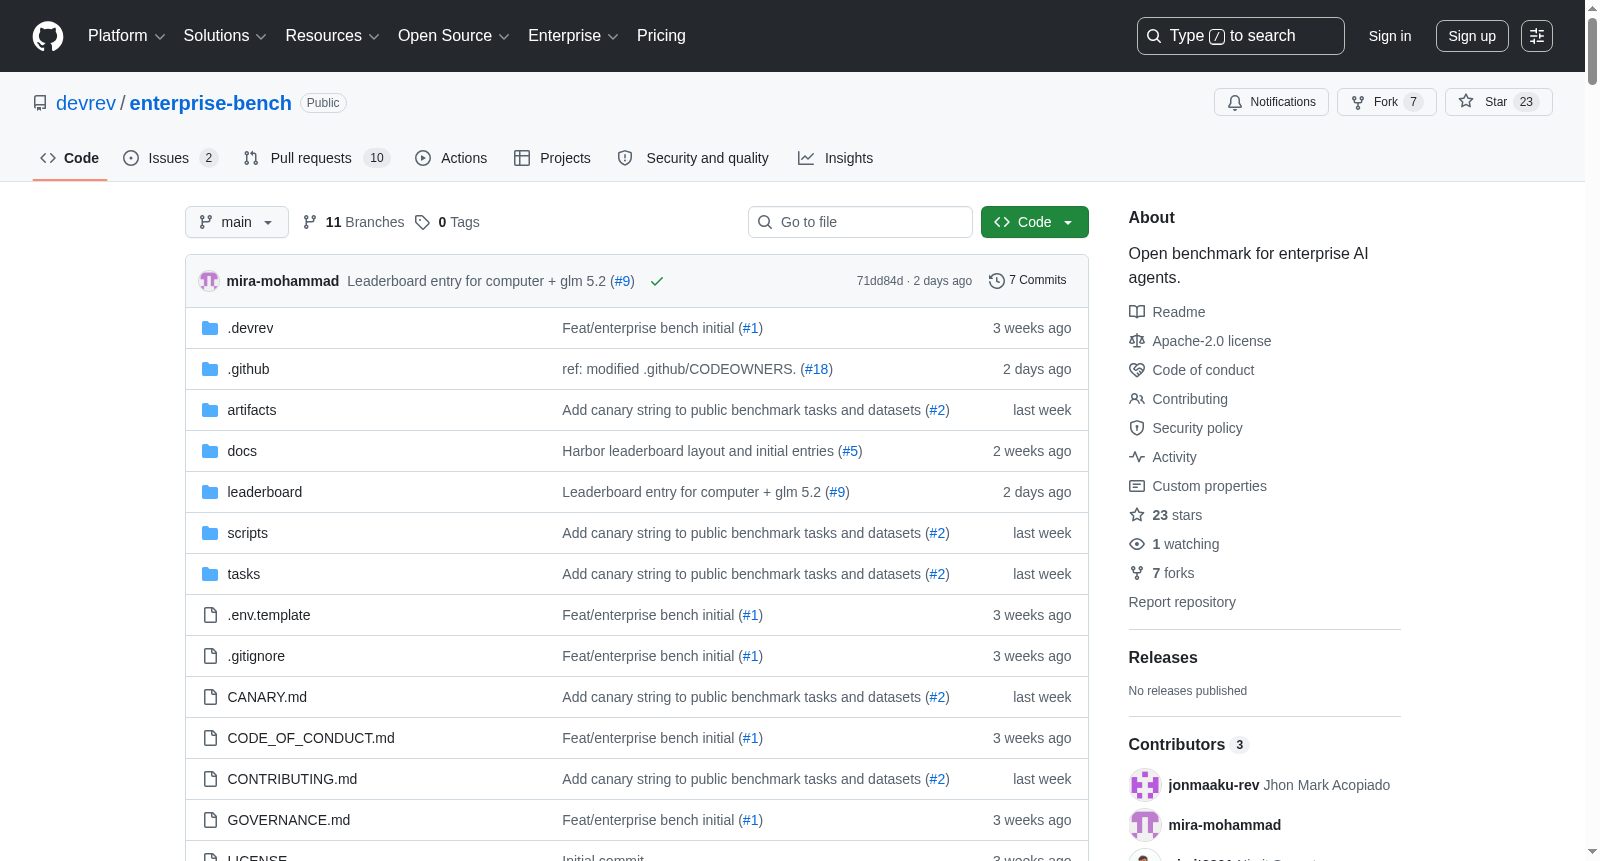Switch to the Projects tab
This screenshot has width=1600, height=861.
pos(552,158)
